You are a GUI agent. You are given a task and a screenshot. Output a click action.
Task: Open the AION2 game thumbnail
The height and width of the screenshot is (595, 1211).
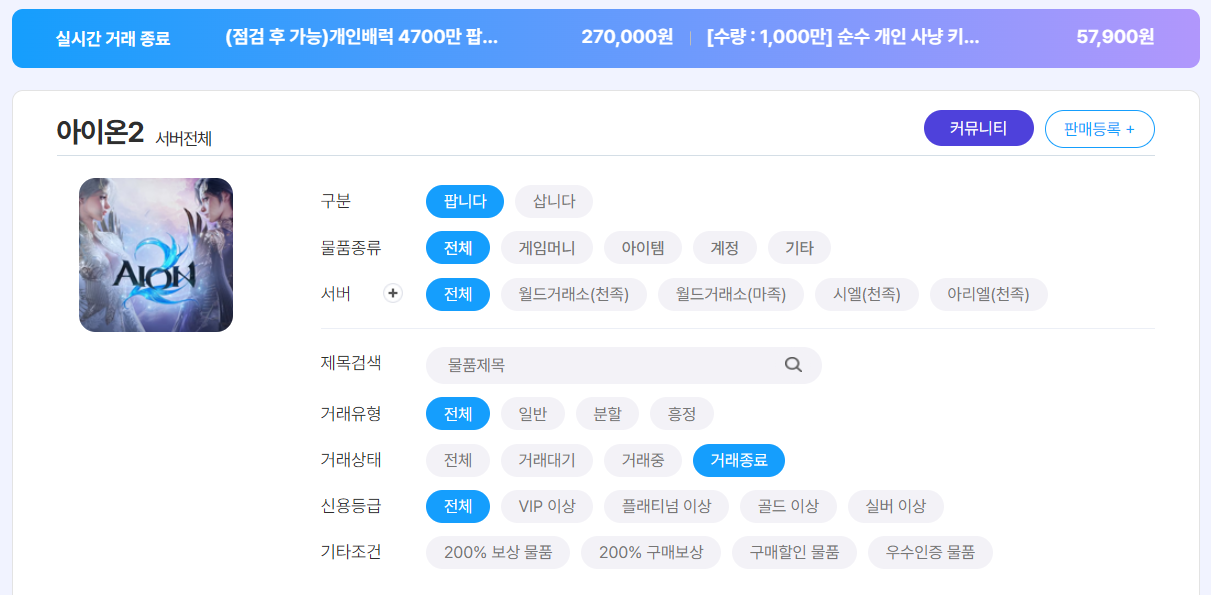pos(156,255)
